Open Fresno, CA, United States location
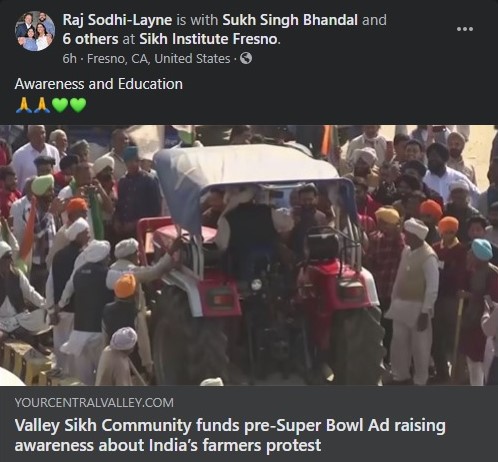The width and height of the screenshot is (498, 462). click(159, 59)
